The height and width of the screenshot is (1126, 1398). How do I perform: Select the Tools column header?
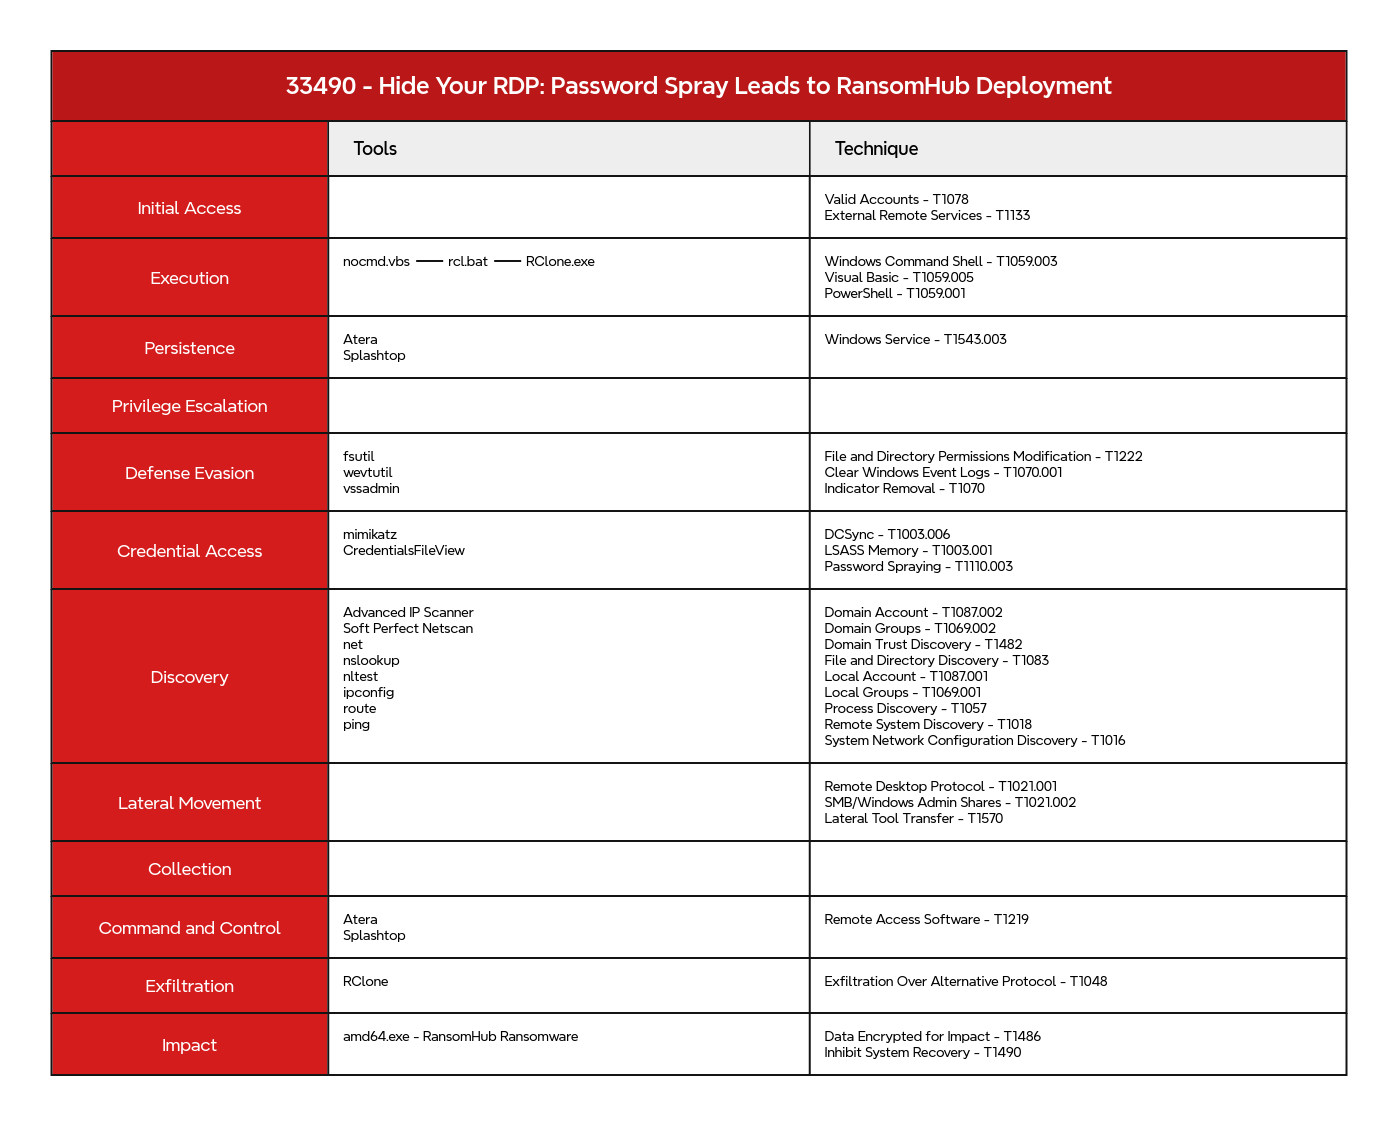(375, 149)
